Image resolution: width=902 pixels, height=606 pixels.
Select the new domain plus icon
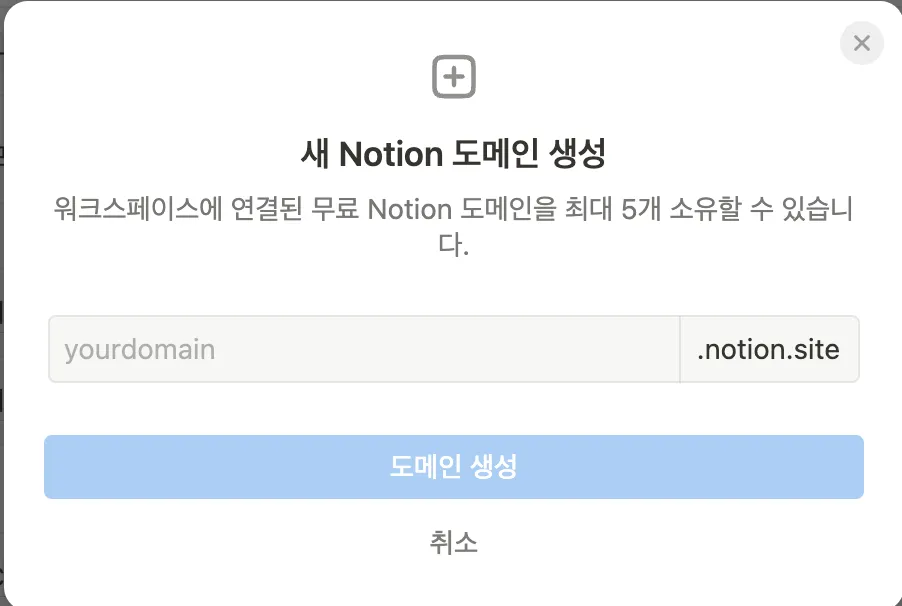pos(454,77)
